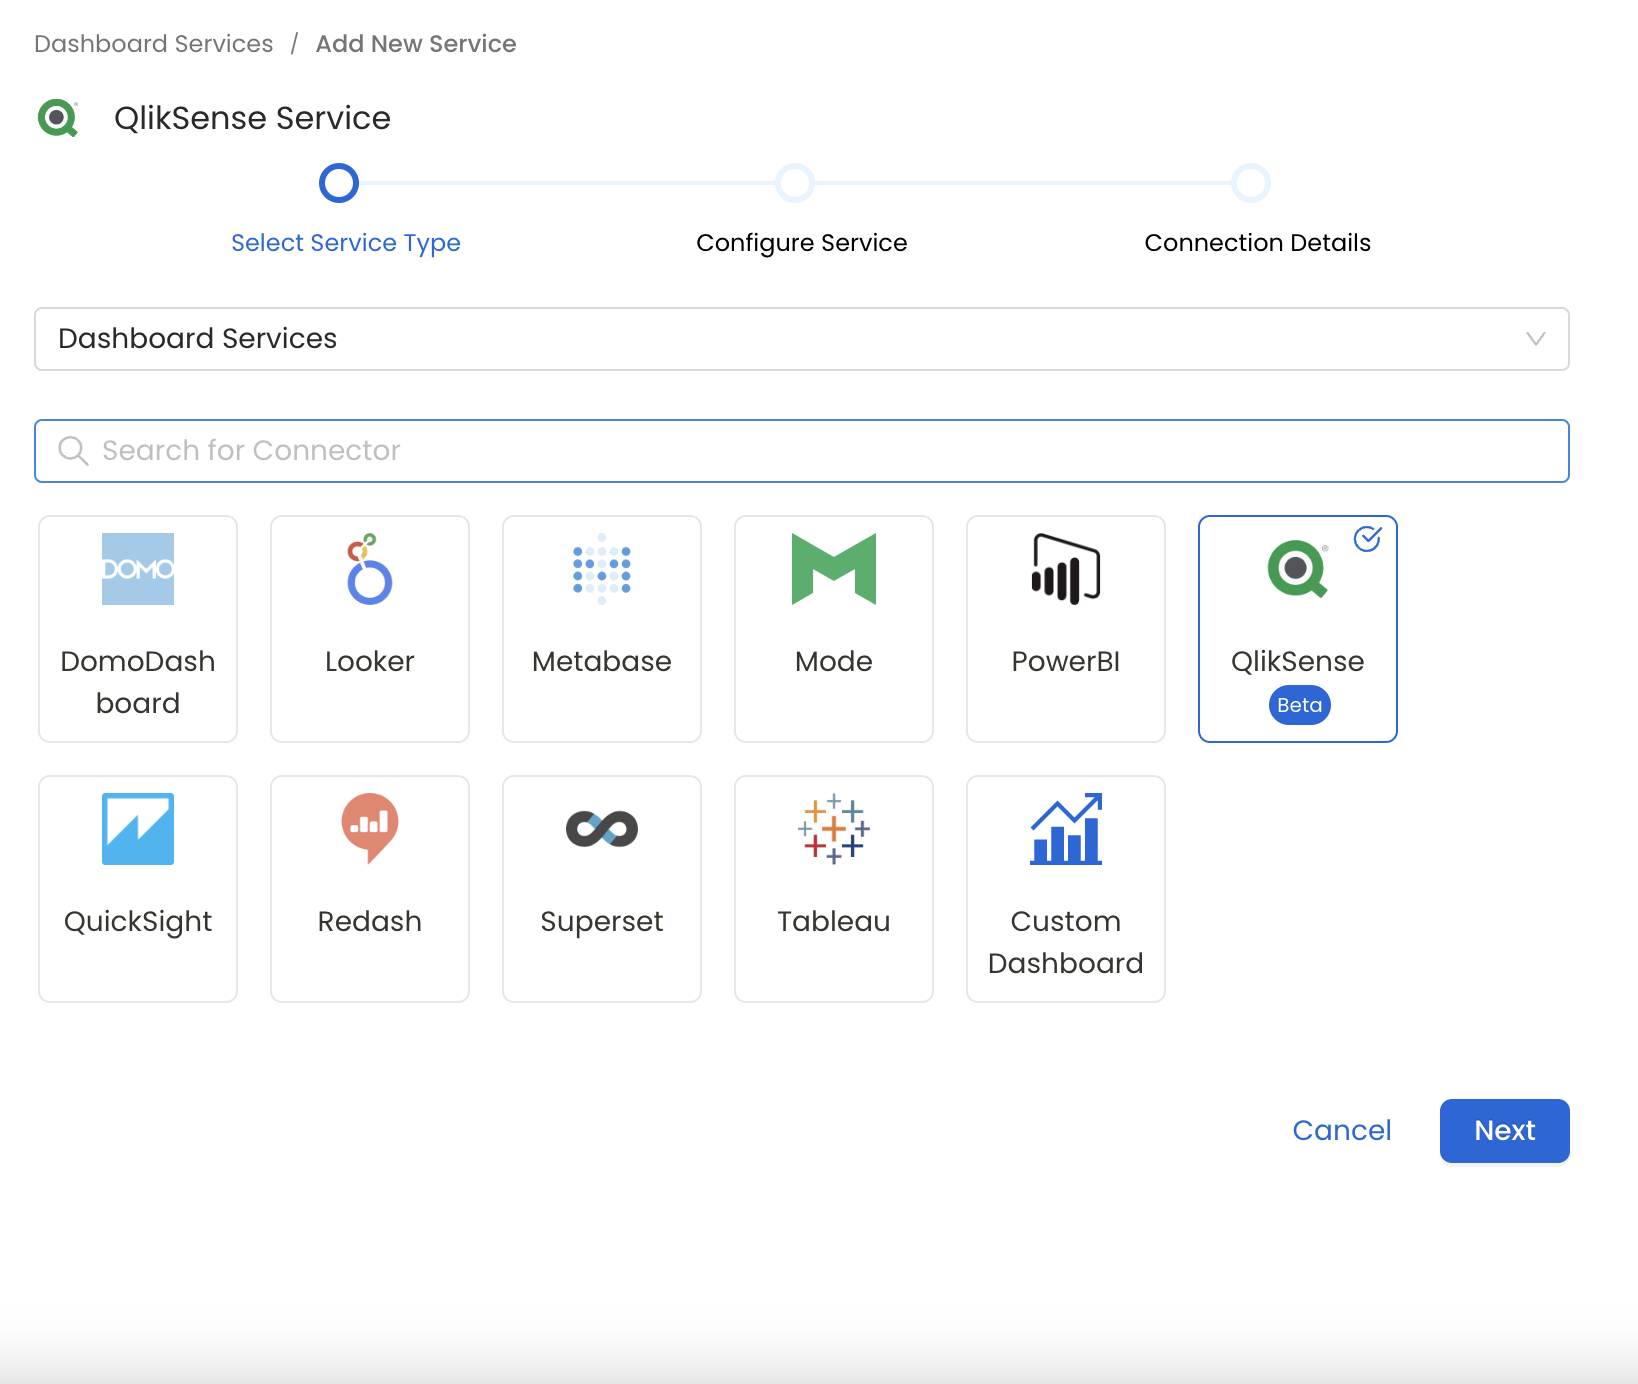Choose the Looker service logo

tap(369, 569)
